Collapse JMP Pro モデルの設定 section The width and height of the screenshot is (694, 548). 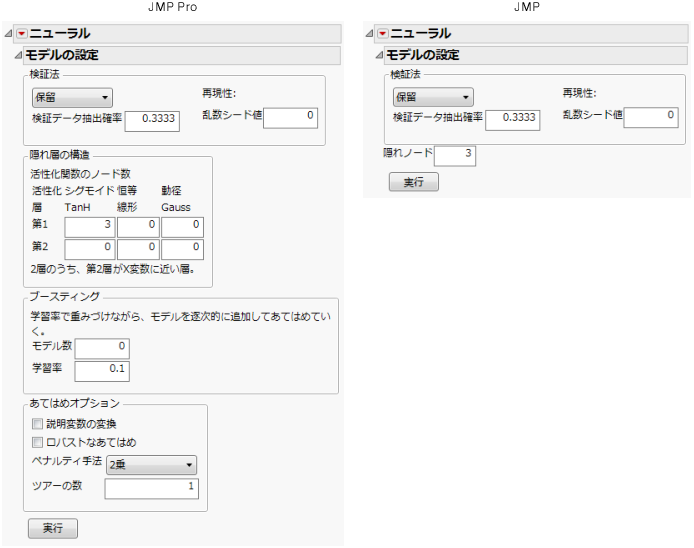pos(18,55)
